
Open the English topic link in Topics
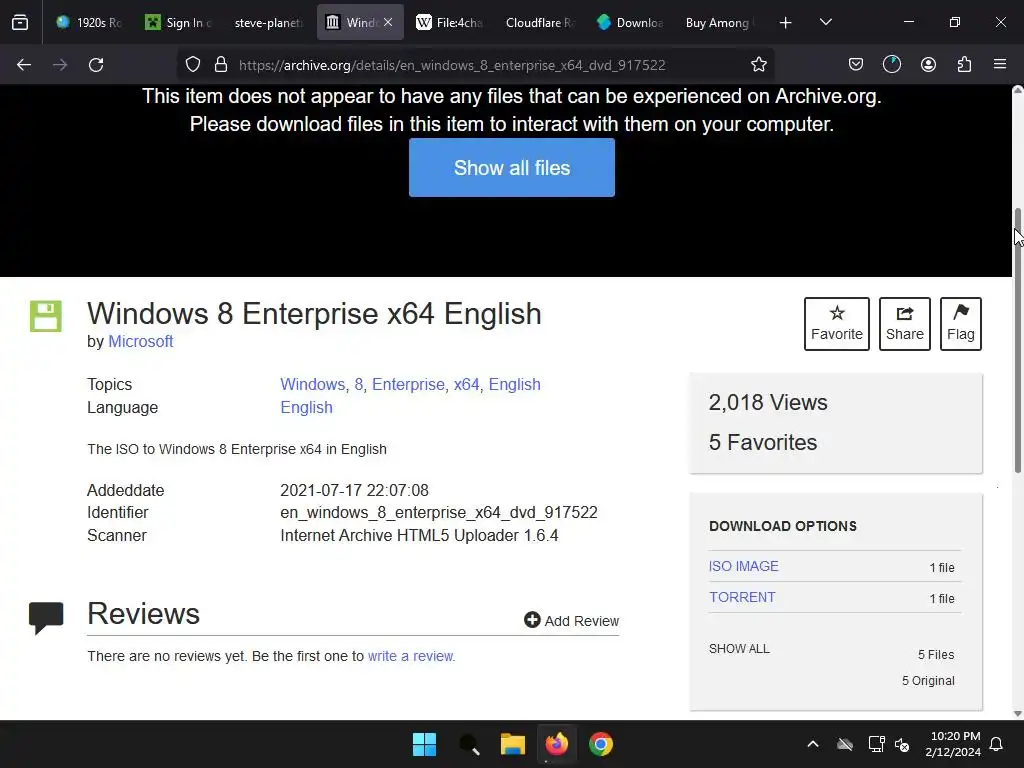515,385
